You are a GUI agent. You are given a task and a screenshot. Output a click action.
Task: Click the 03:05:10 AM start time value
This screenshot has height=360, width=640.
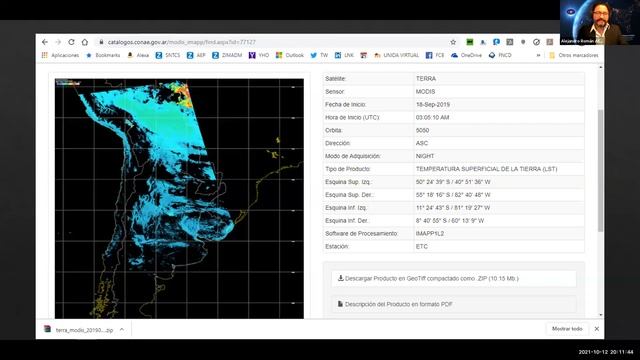coord(432,118)
